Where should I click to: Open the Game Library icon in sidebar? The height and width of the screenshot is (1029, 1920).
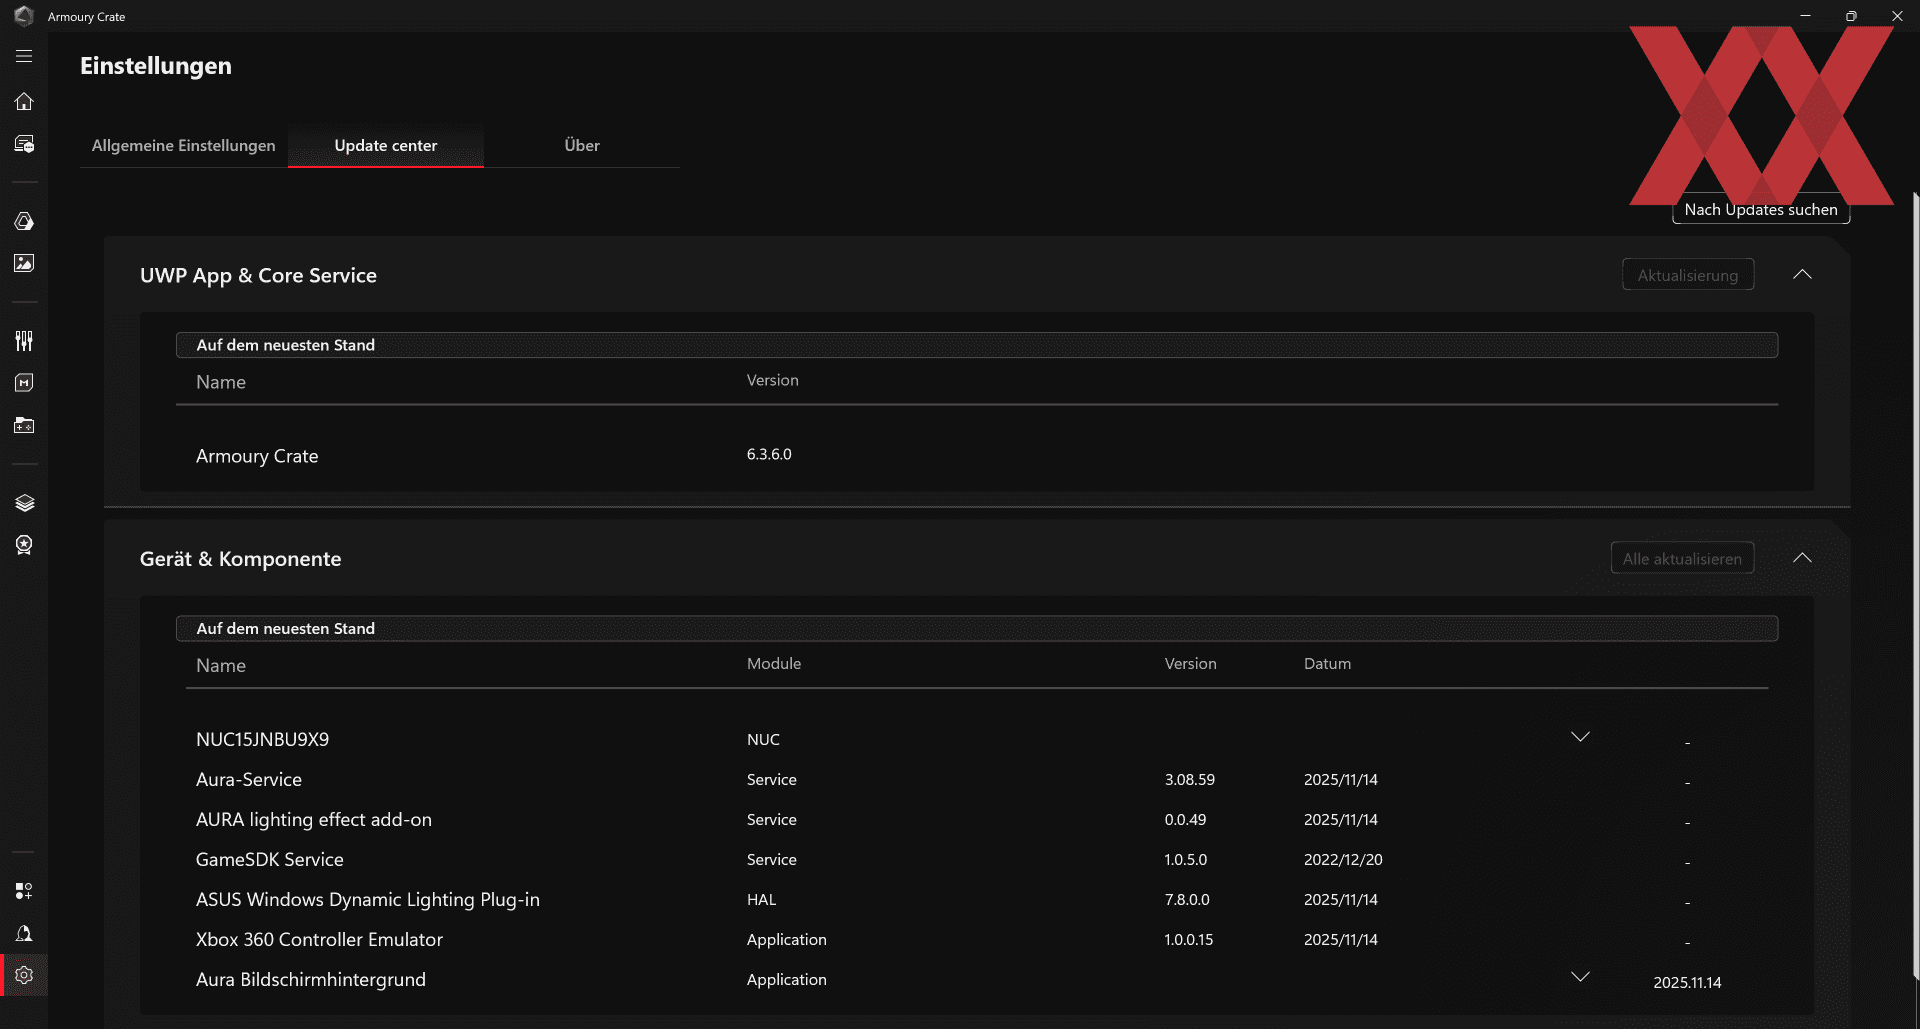(x=24, y=425)
